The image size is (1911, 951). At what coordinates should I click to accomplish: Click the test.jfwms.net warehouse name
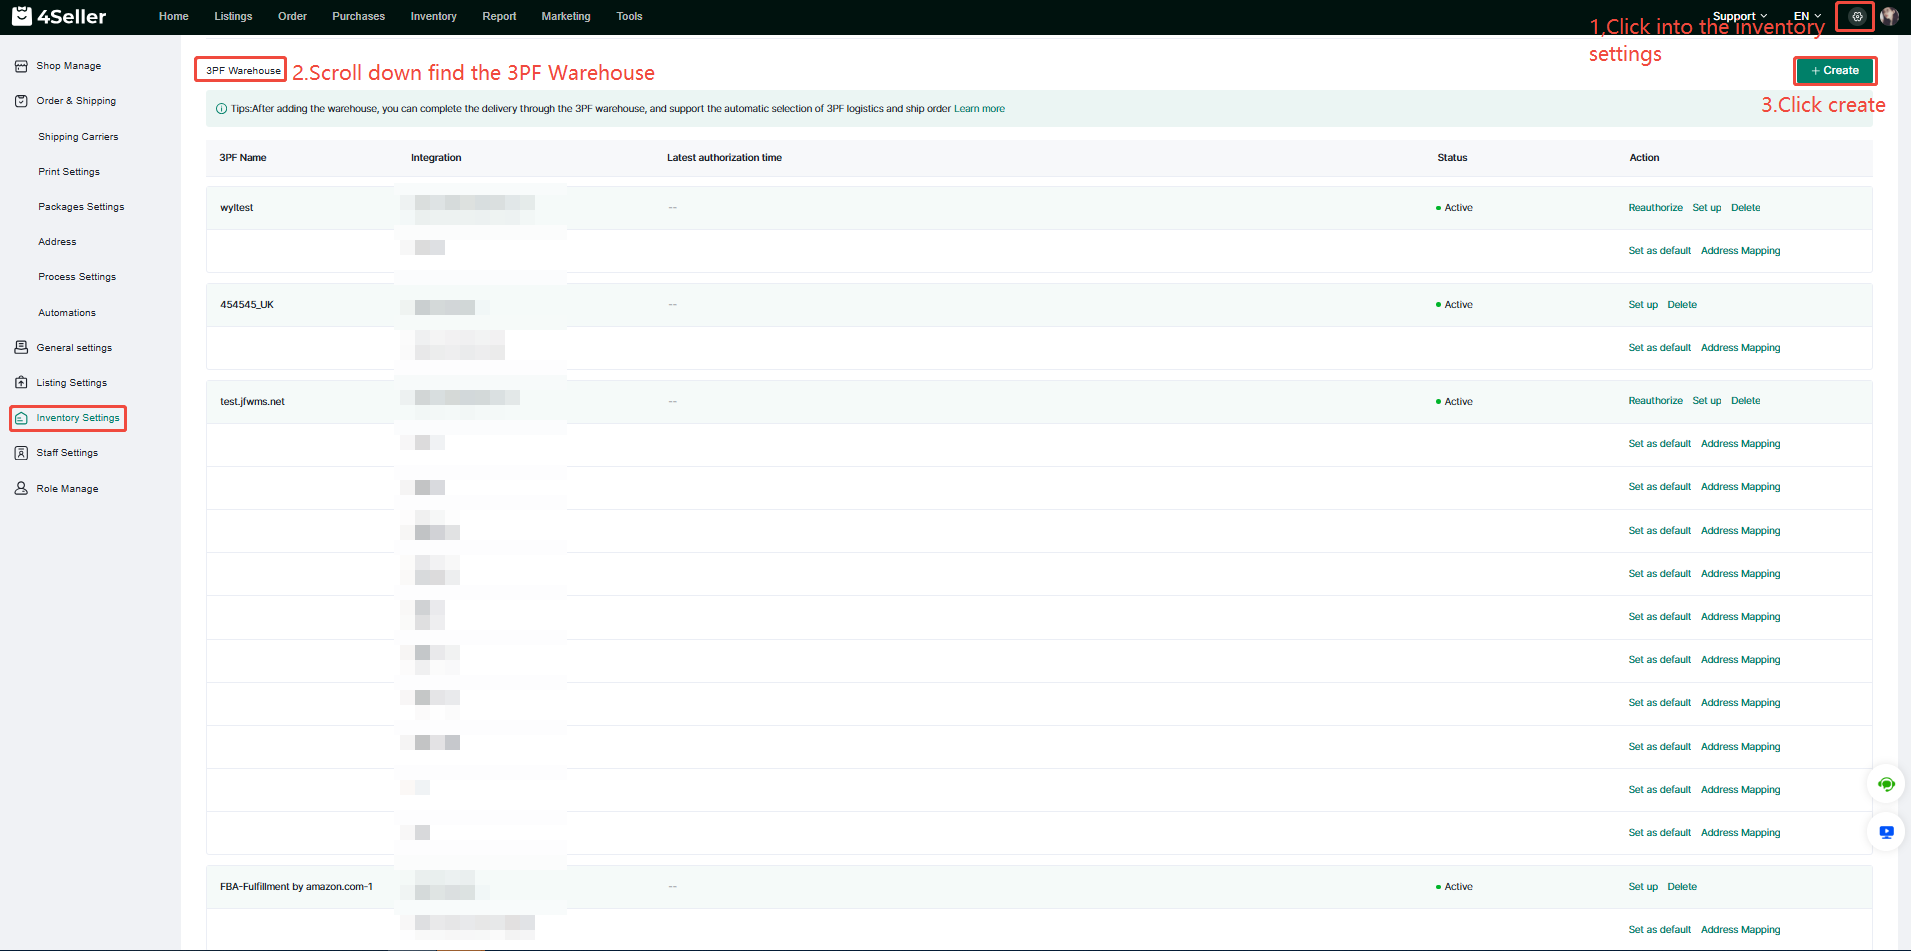[252, 402]
